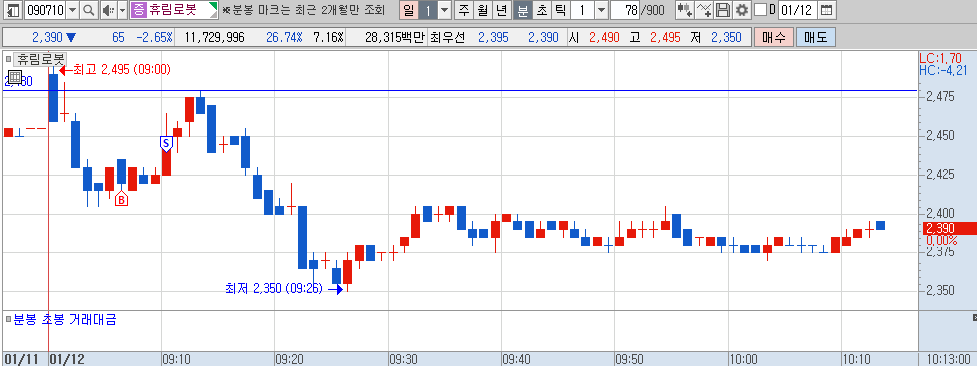Select second 초 chart period
The width and height of the screenshot is (977, 366).
coord(541,9)
